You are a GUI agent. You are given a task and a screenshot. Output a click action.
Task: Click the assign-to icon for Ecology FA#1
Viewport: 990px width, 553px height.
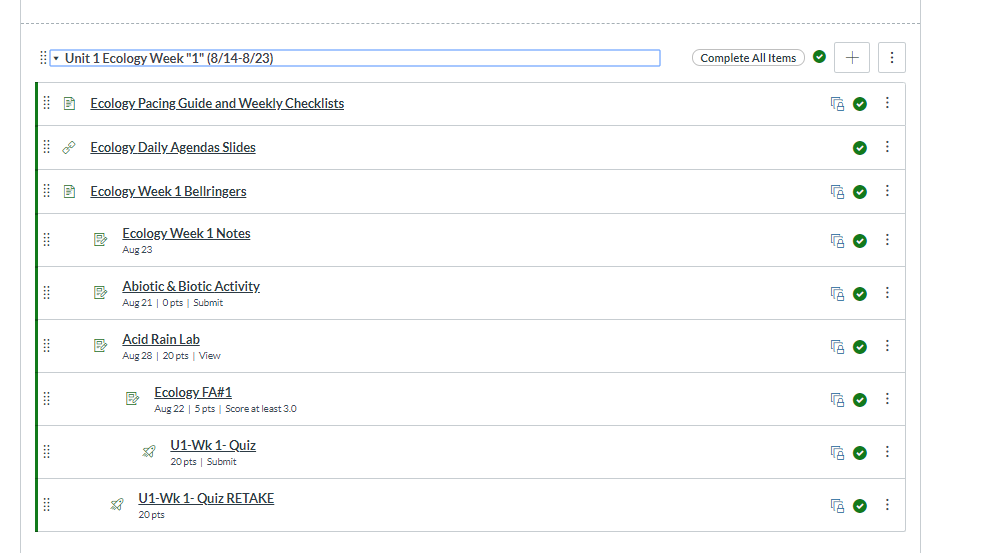click(x=837, y=400)
